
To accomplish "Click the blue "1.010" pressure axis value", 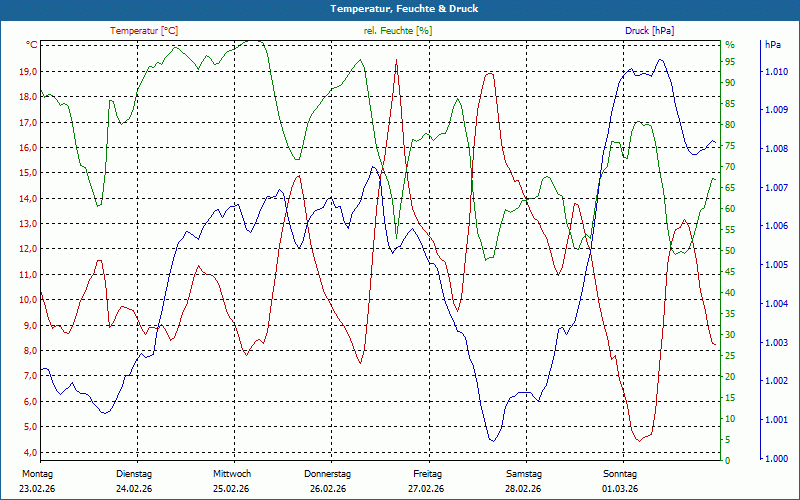I will click(x=776, y=72).
